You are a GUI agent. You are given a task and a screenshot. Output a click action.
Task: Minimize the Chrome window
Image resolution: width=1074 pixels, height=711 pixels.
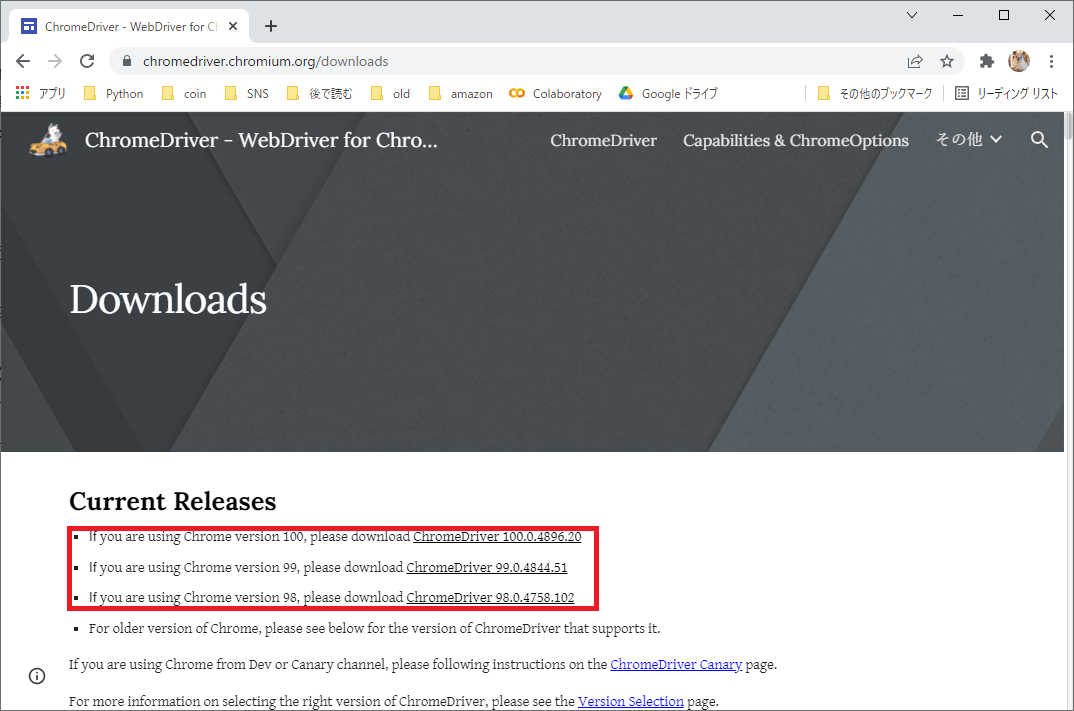[958, 15]
